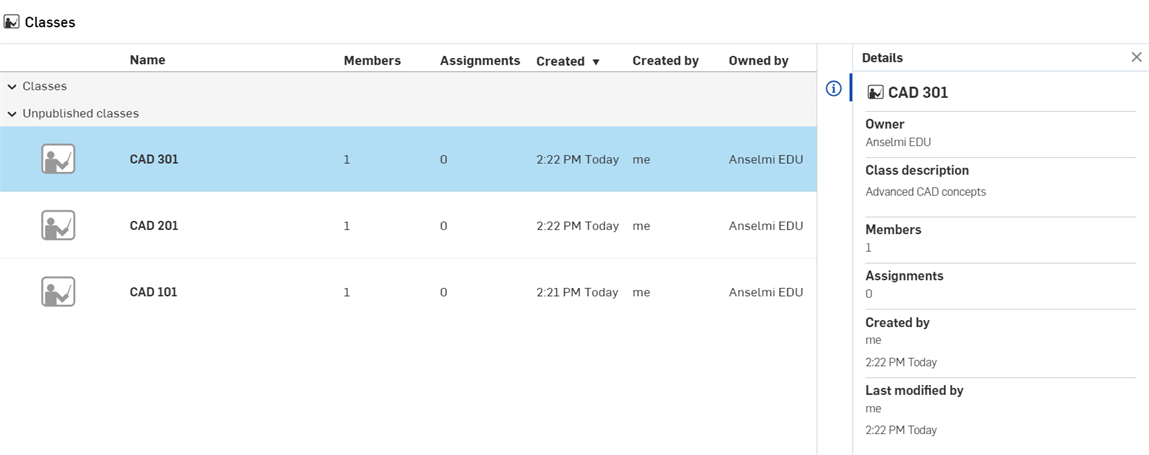Sort by Assignments column header
1149x455 pixels.
tap(480, 61)
